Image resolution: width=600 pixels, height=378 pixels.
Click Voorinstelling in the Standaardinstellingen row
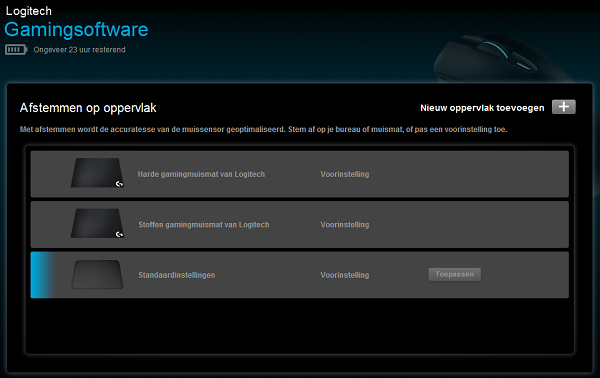pyautogui.click(x=345, y=275)
